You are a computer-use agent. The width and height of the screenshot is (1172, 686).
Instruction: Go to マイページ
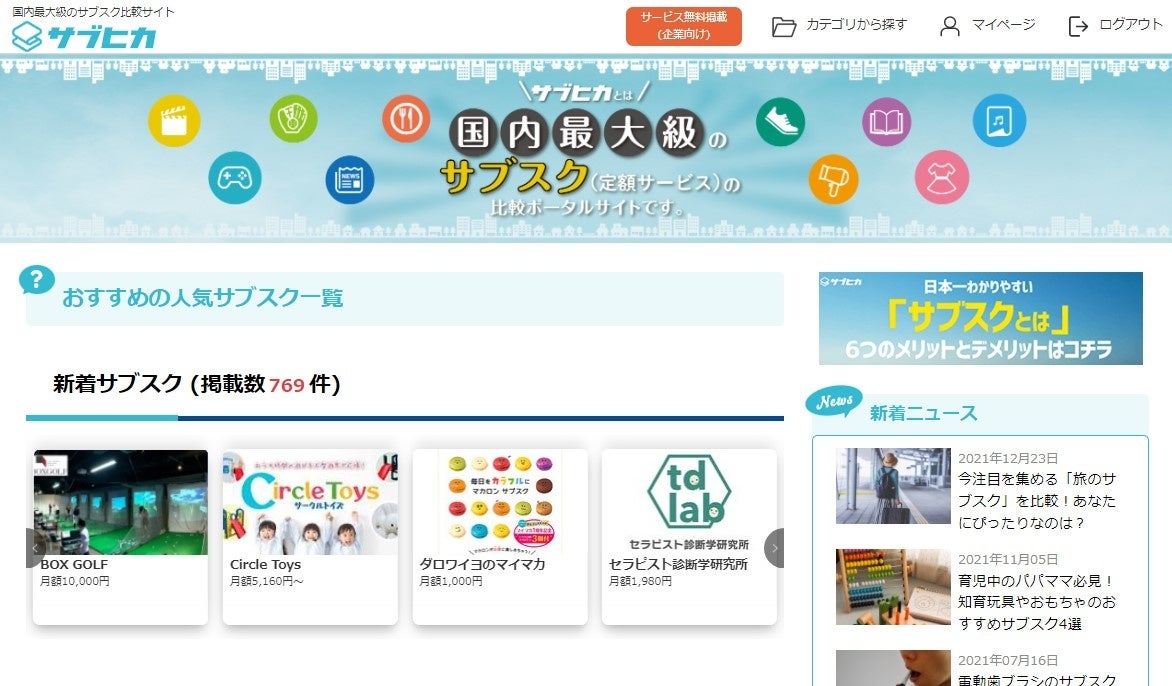click(x=1003, y=25)
